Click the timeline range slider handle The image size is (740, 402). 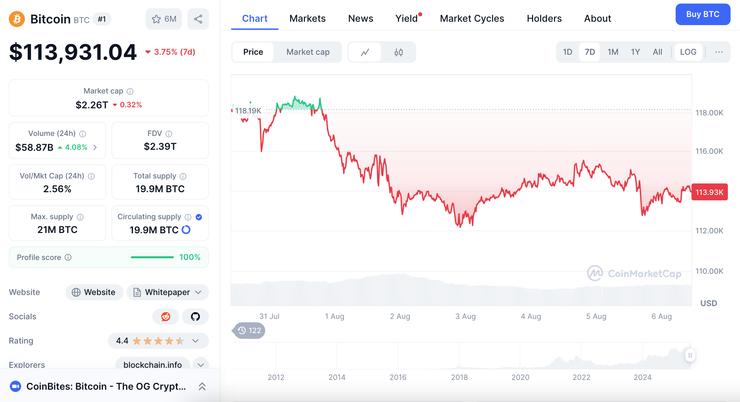point(689,355)
